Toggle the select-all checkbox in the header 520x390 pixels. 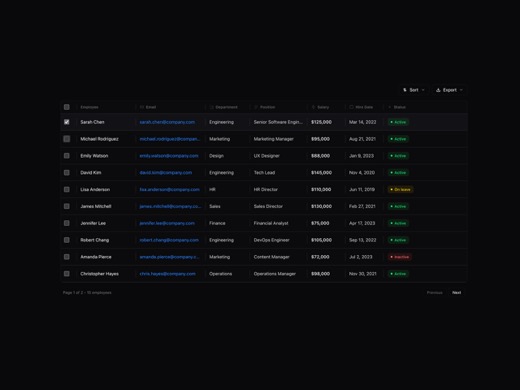pos(67,107)
